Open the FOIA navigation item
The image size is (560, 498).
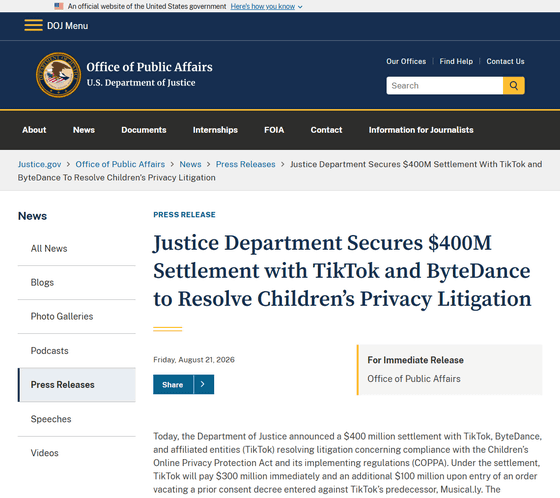[274, 130]
